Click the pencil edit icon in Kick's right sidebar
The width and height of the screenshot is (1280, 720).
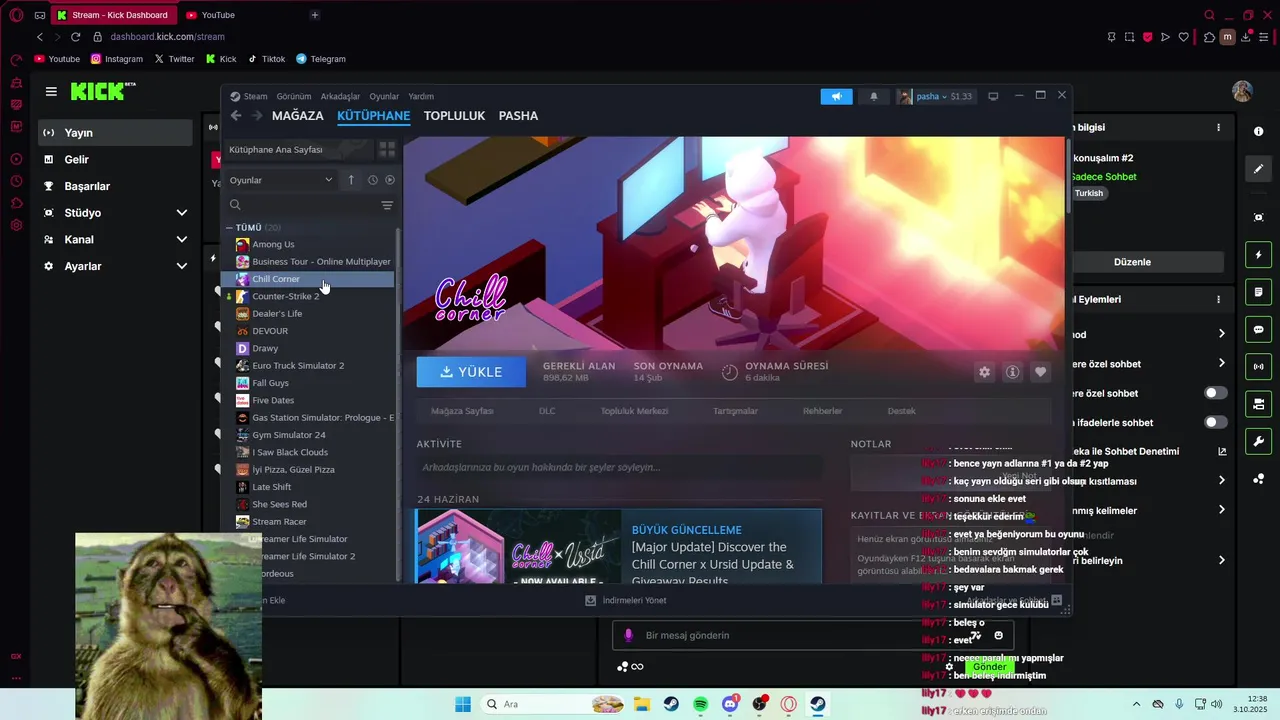[x=1258, y=169]
